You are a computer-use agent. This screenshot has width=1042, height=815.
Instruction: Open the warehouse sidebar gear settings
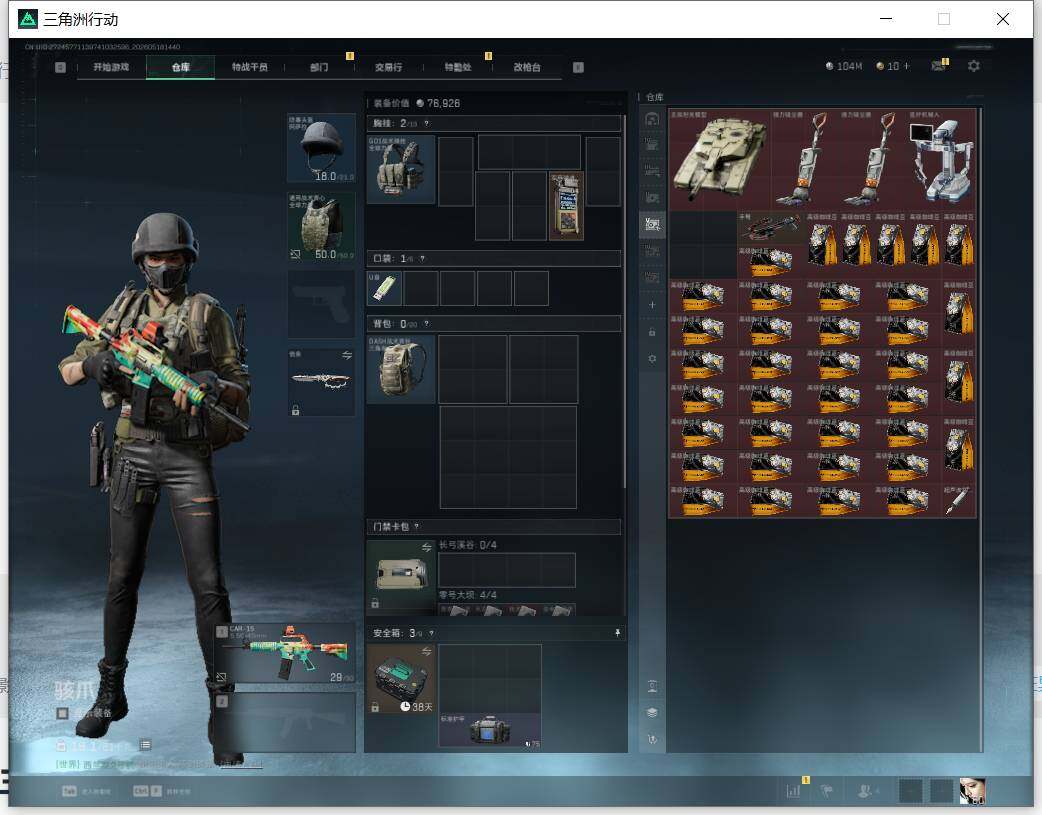(652, 358)
